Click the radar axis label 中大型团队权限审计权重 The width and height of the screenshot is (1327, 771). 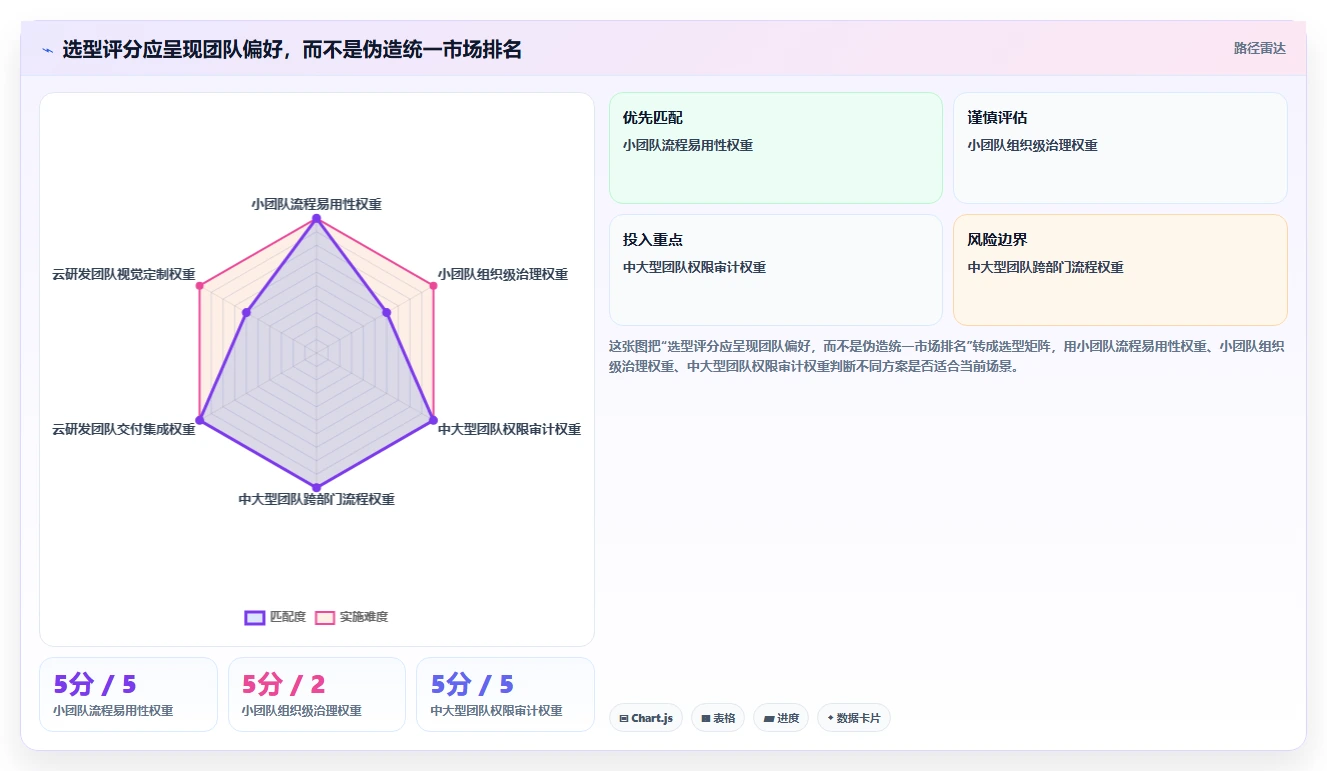[510, 429]
